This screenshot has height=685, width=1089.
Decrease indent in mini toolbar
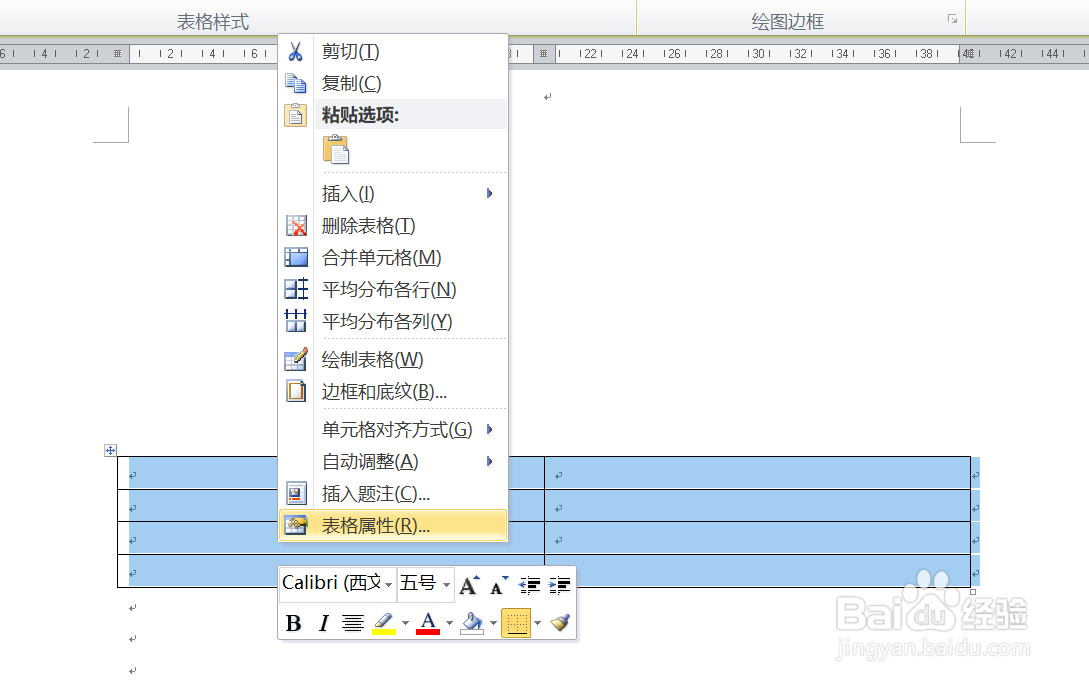click(529, 585)
